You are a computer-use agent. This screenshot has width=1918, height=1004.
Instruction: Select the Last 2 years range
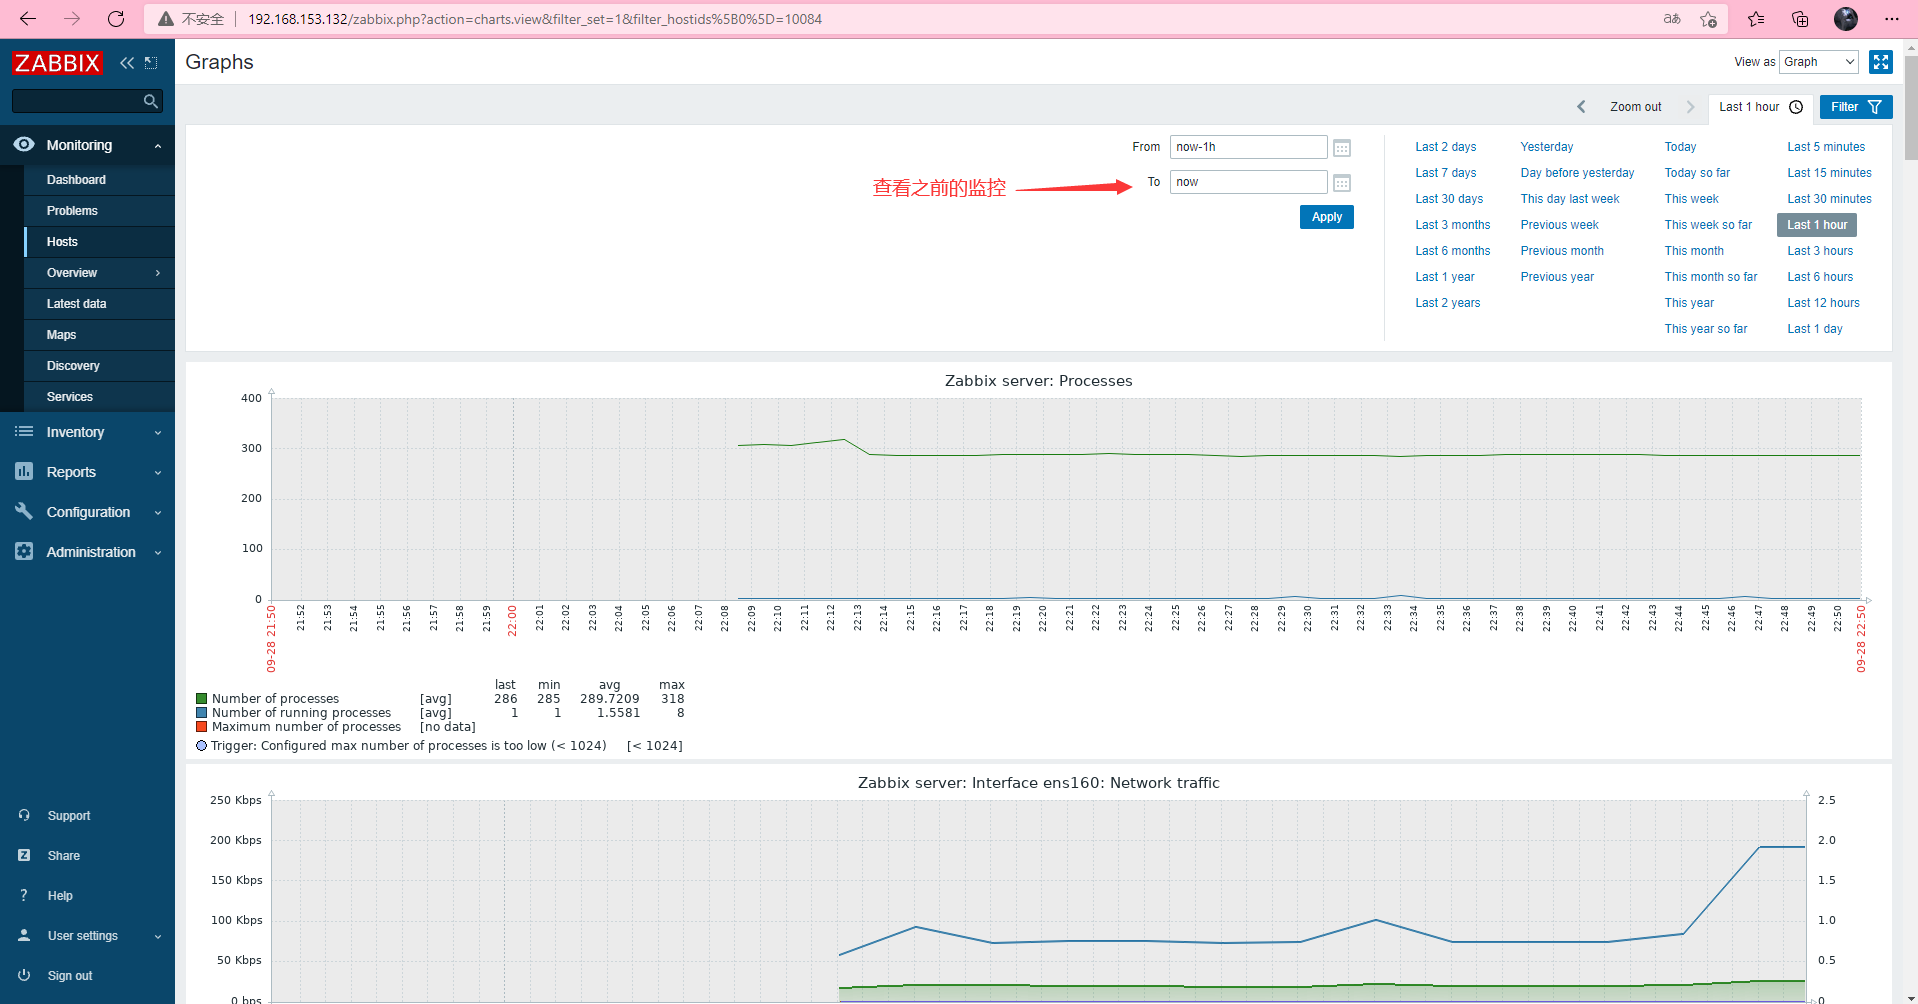1447,303
